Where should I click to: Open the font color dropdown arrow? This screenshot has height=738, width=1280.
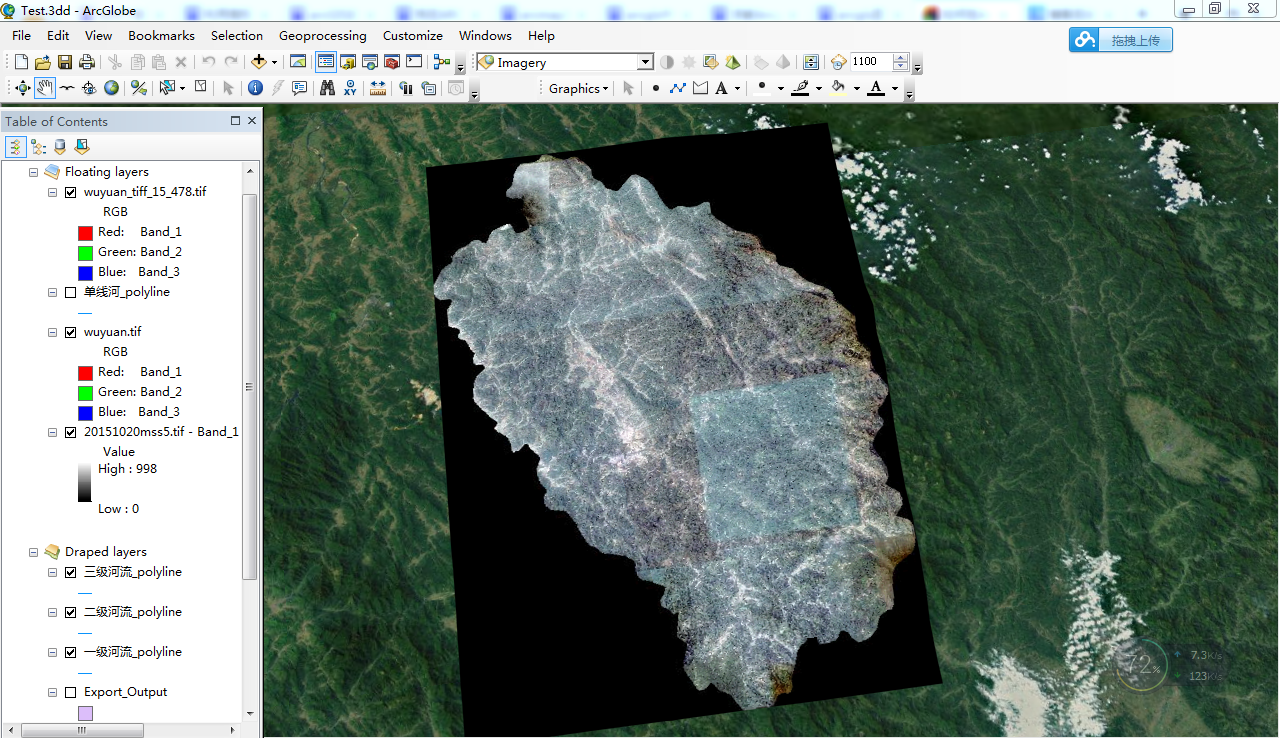coord(894,88)
